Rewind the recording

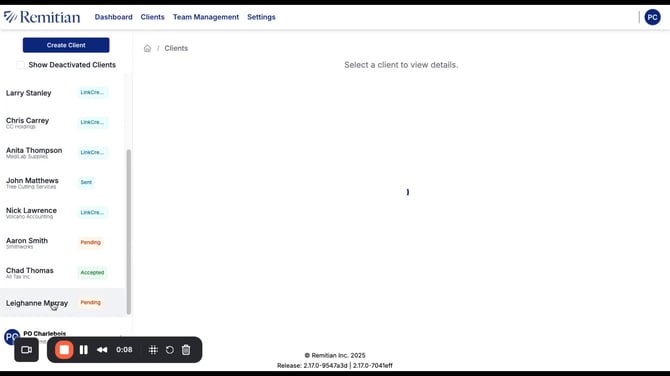(102, 350)
